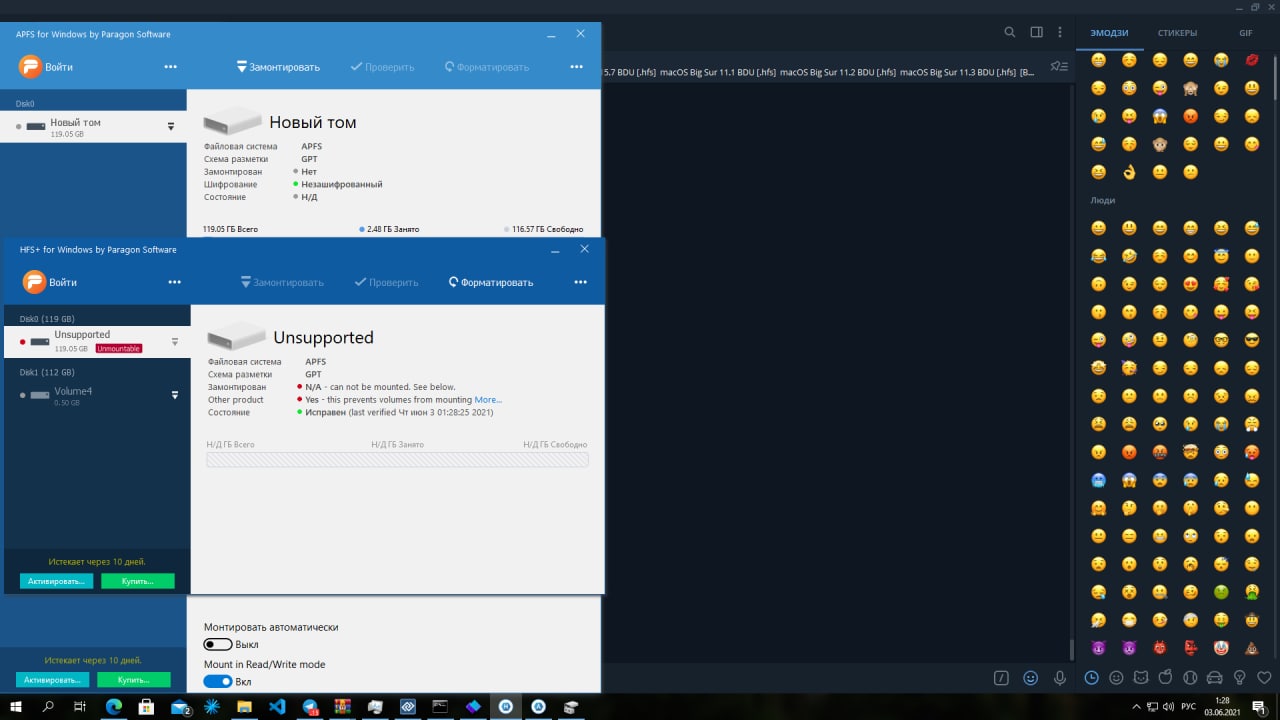Viewport: 1280px width, 720px height.
Task: Toggle the Mount in Read/Write mode switch
Action: pyautogui.click(x=218, y=681)
